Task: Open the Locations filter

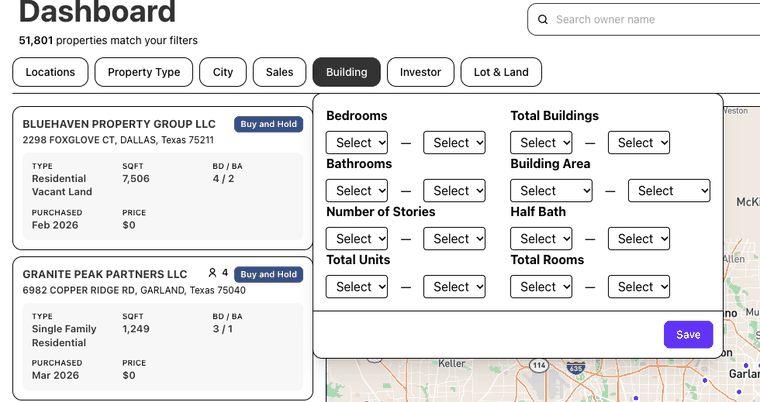Action: tap(50, 72)
